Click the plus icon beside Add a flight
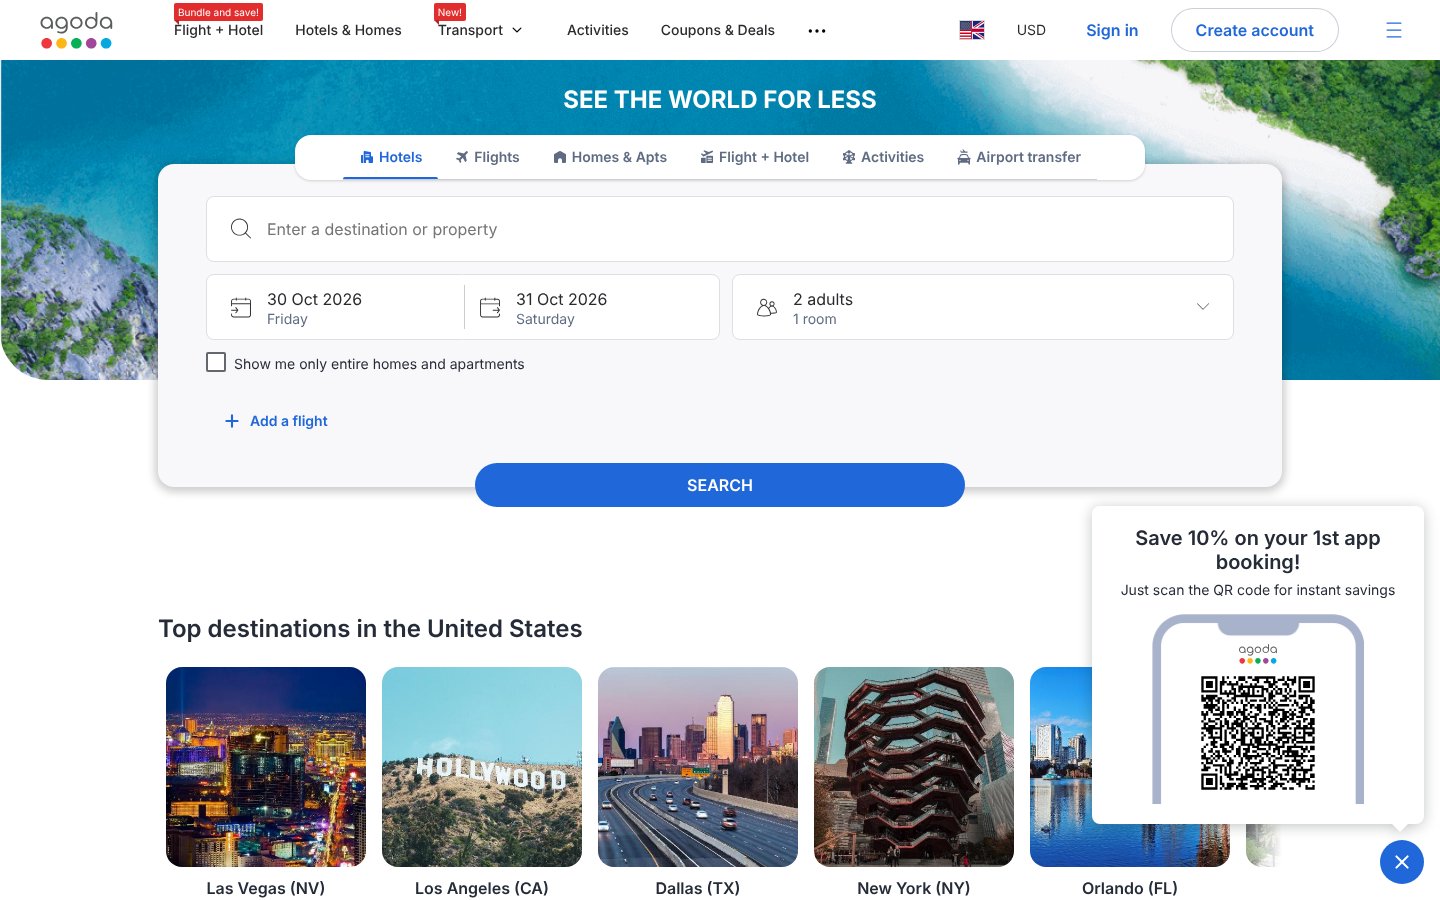The image size is (1440, 900). [x=232, y=421]
